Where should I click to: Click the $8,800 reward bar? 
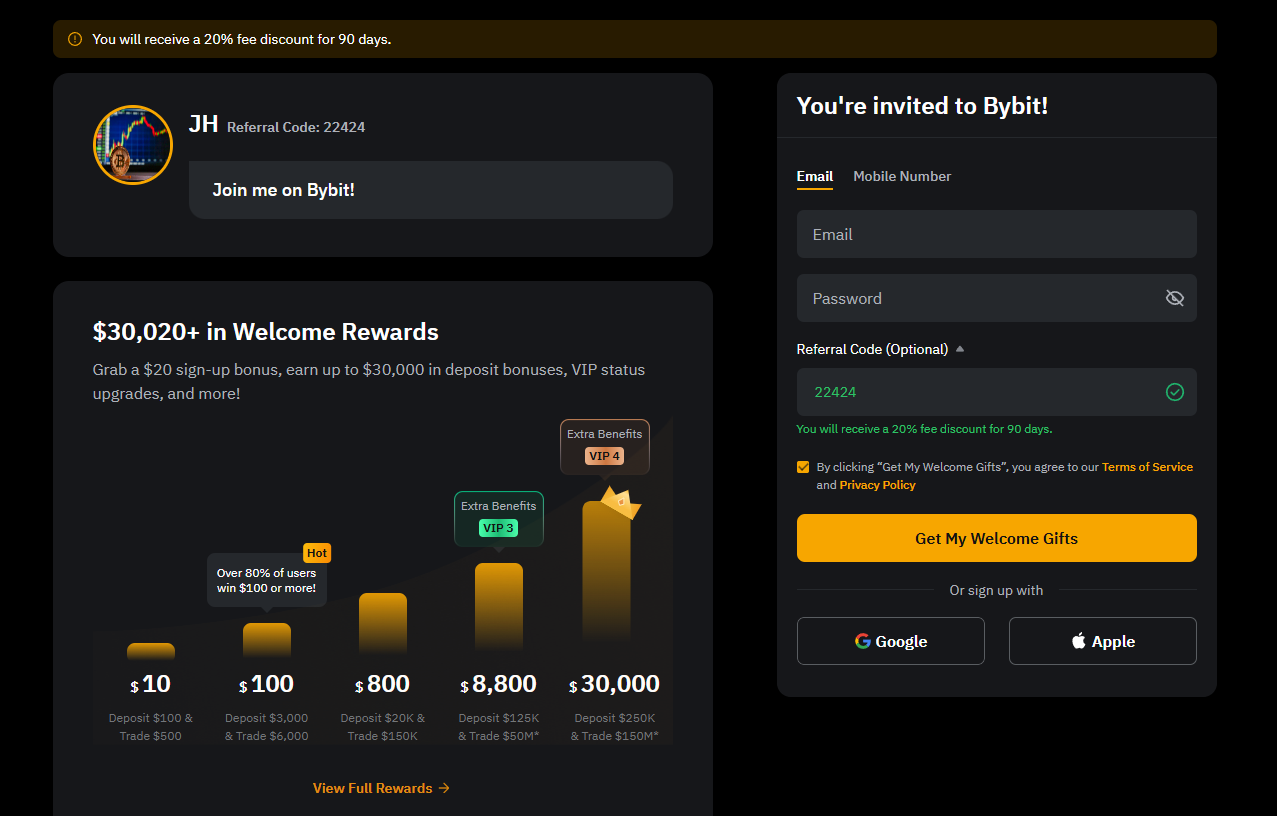point(499,609)
